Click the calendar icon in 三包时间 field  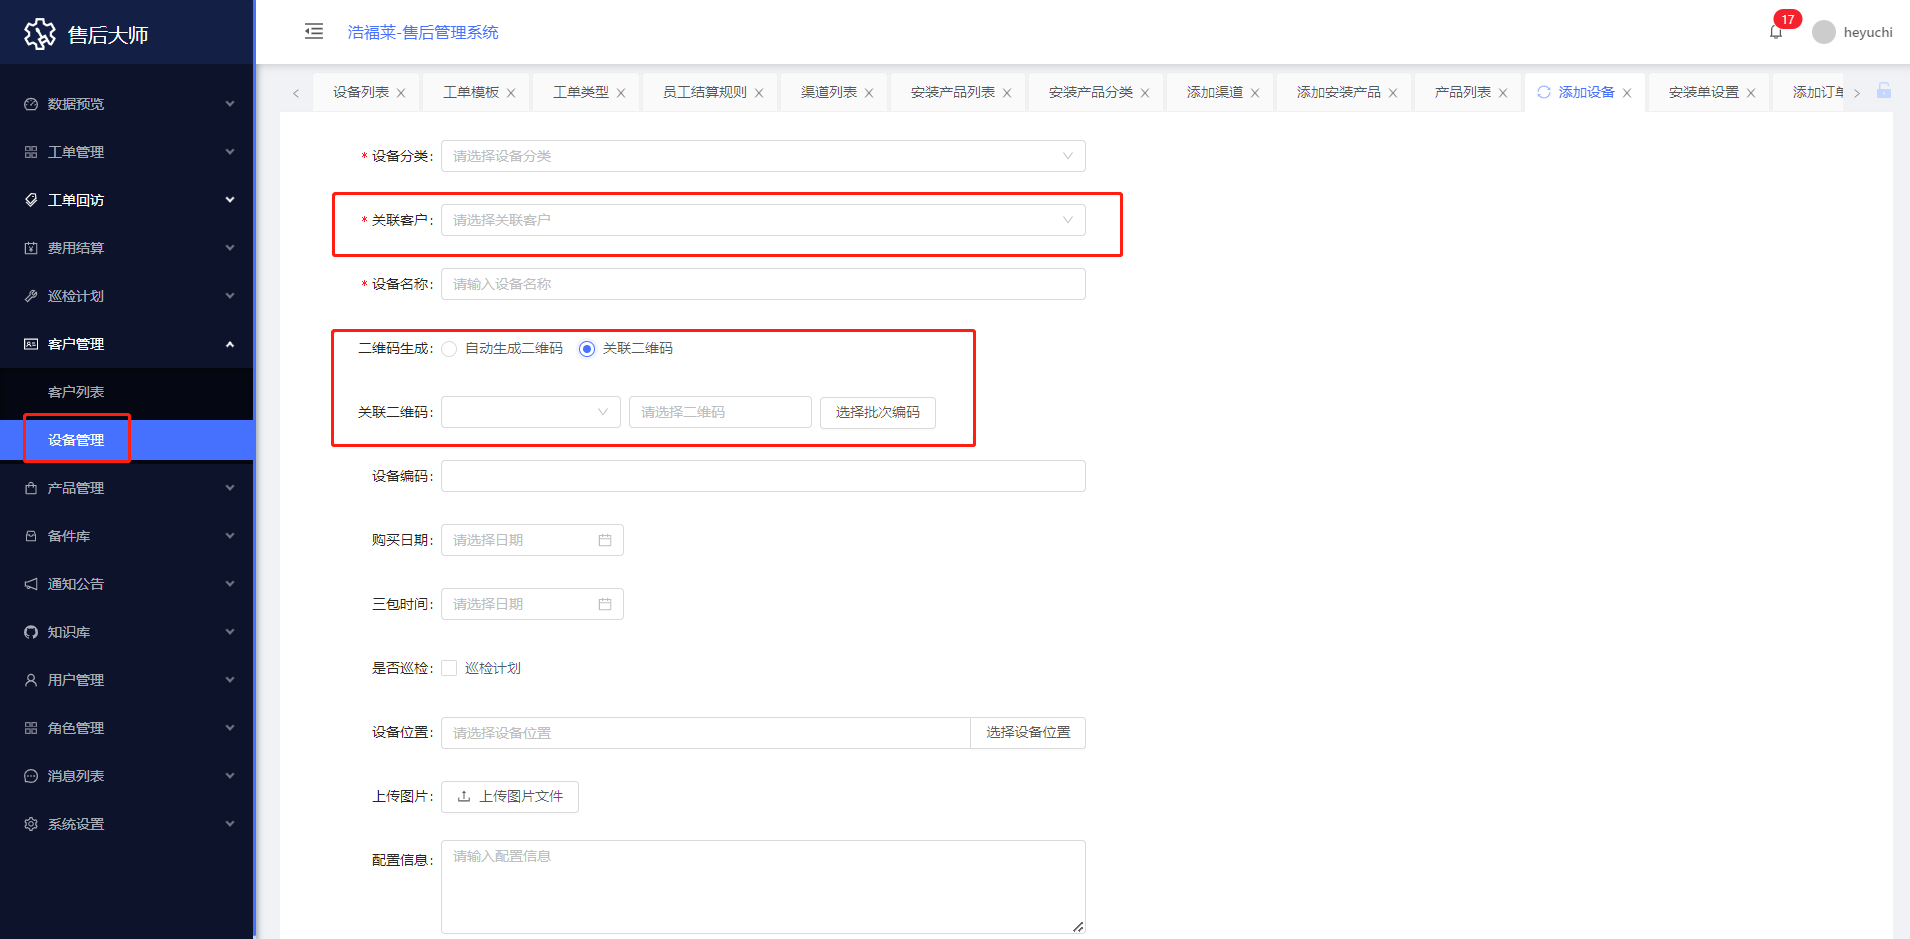pos(605,604)
